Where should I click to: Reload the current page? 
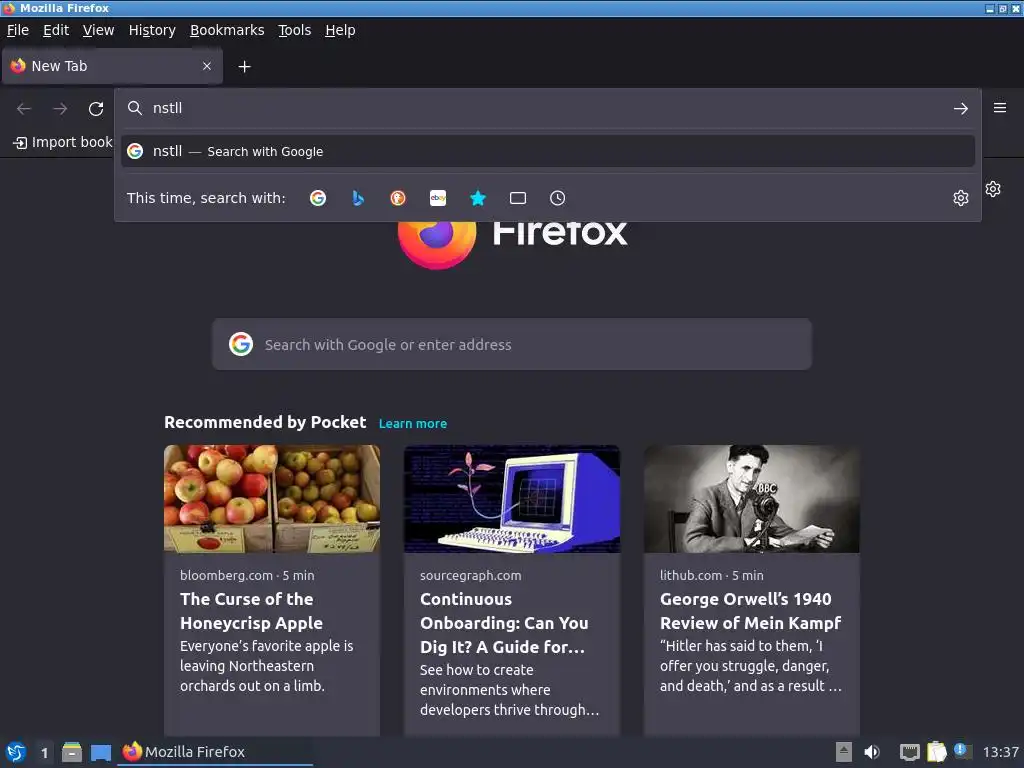[x=96, y=108]
